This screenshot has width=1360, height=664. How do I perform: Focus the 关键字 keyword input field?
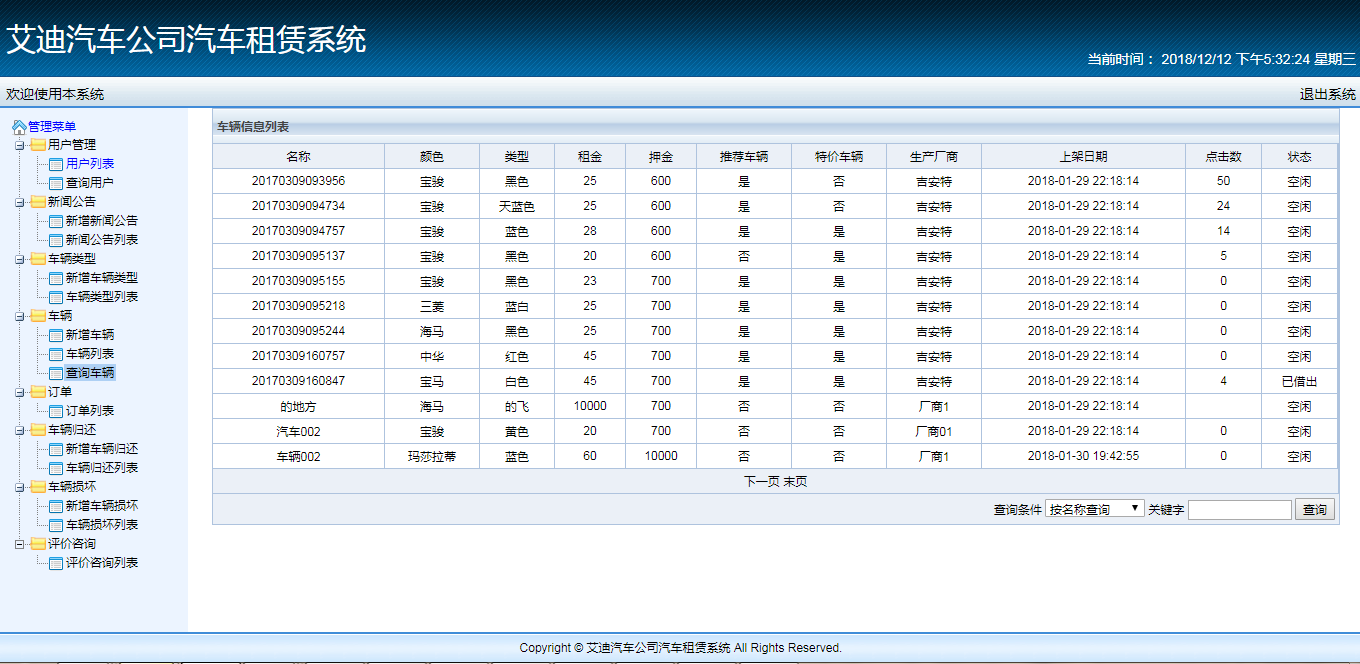pos(1240,510)
